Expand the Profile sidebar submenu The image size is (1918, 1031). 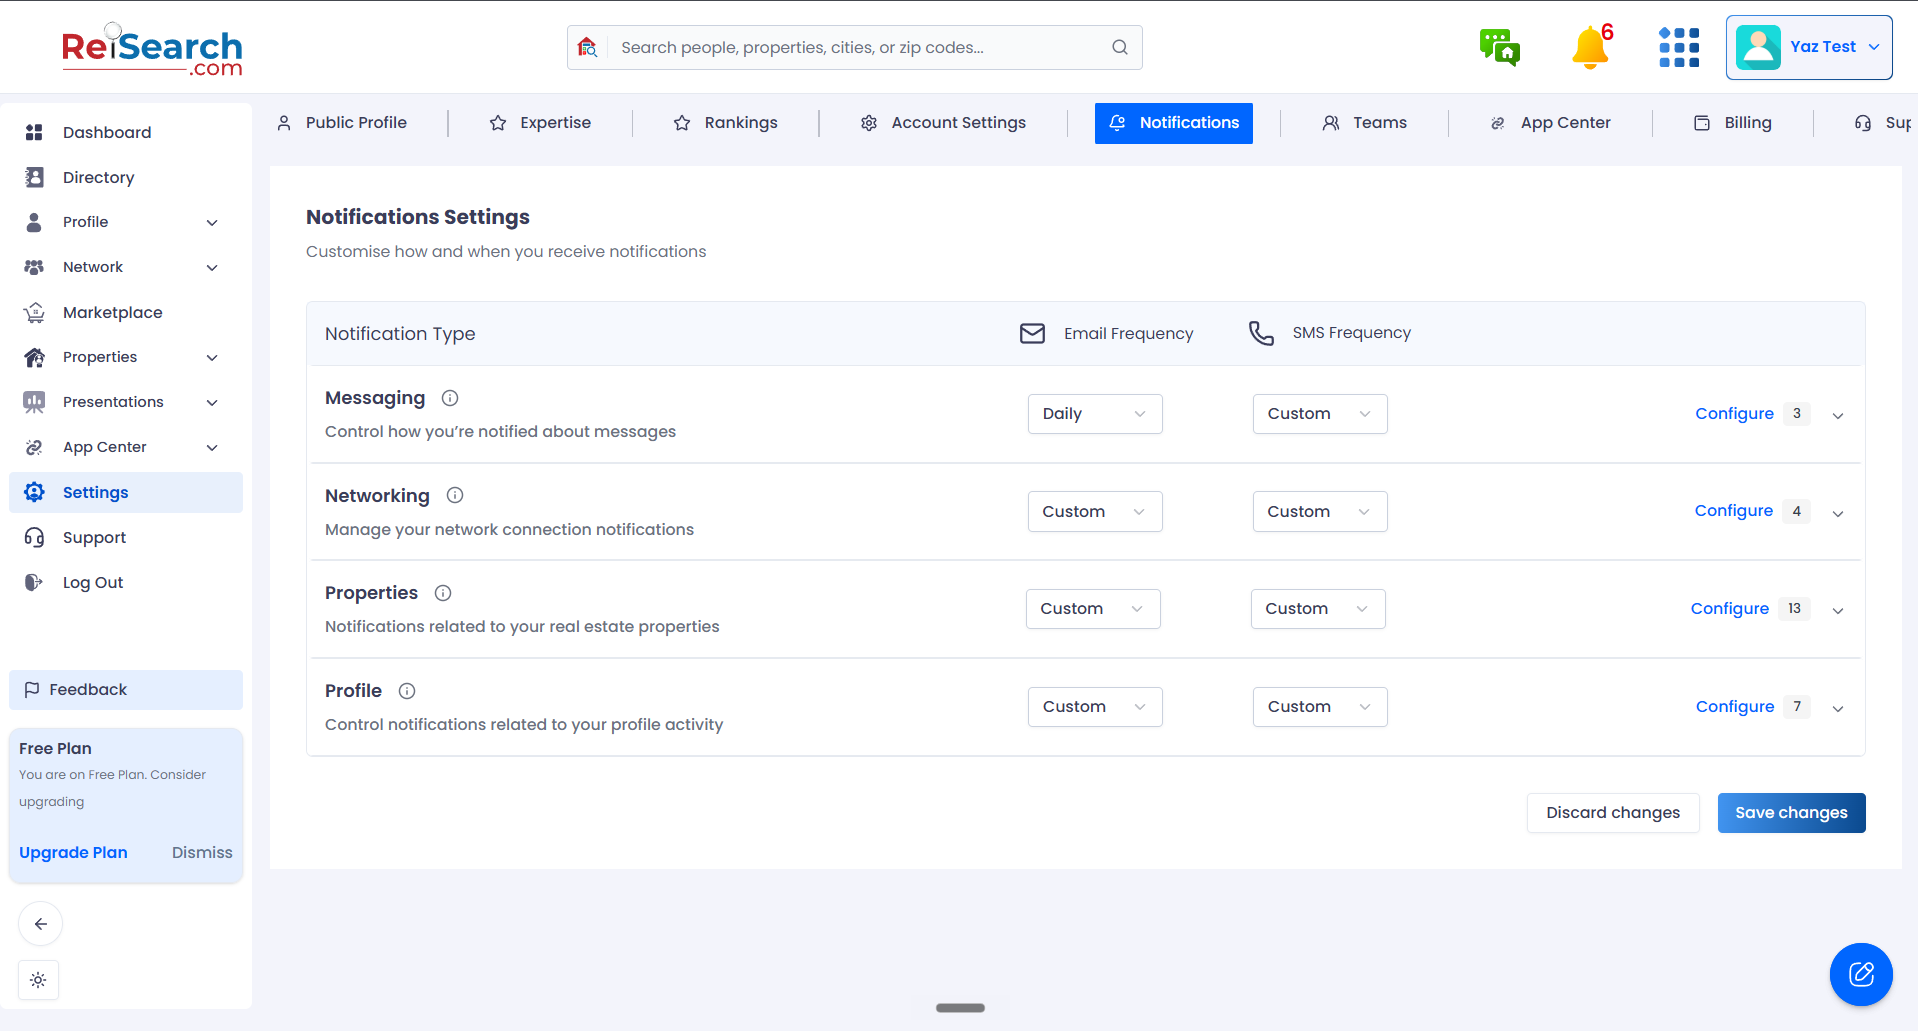tap(212, 222)
